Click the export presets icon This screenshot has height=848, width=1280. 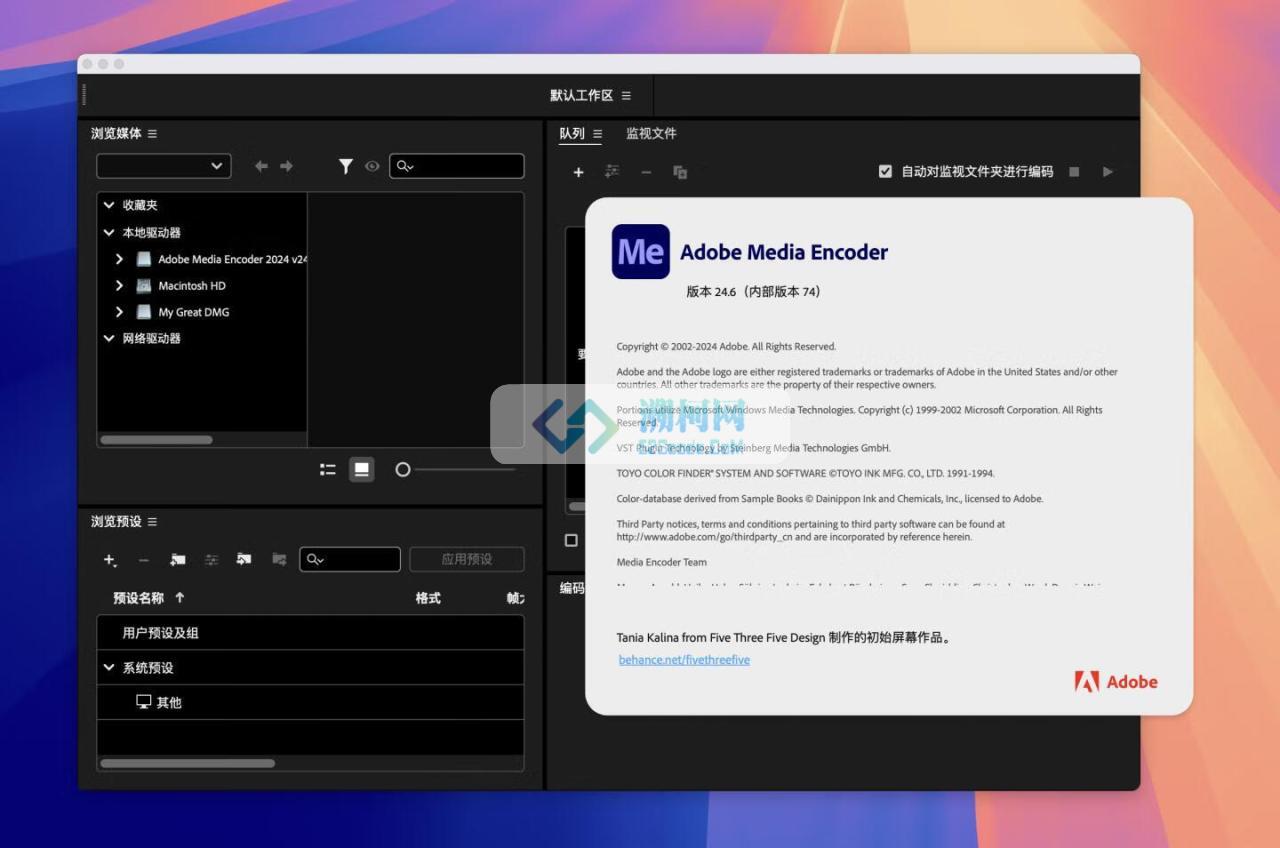(x=279, y=560)
